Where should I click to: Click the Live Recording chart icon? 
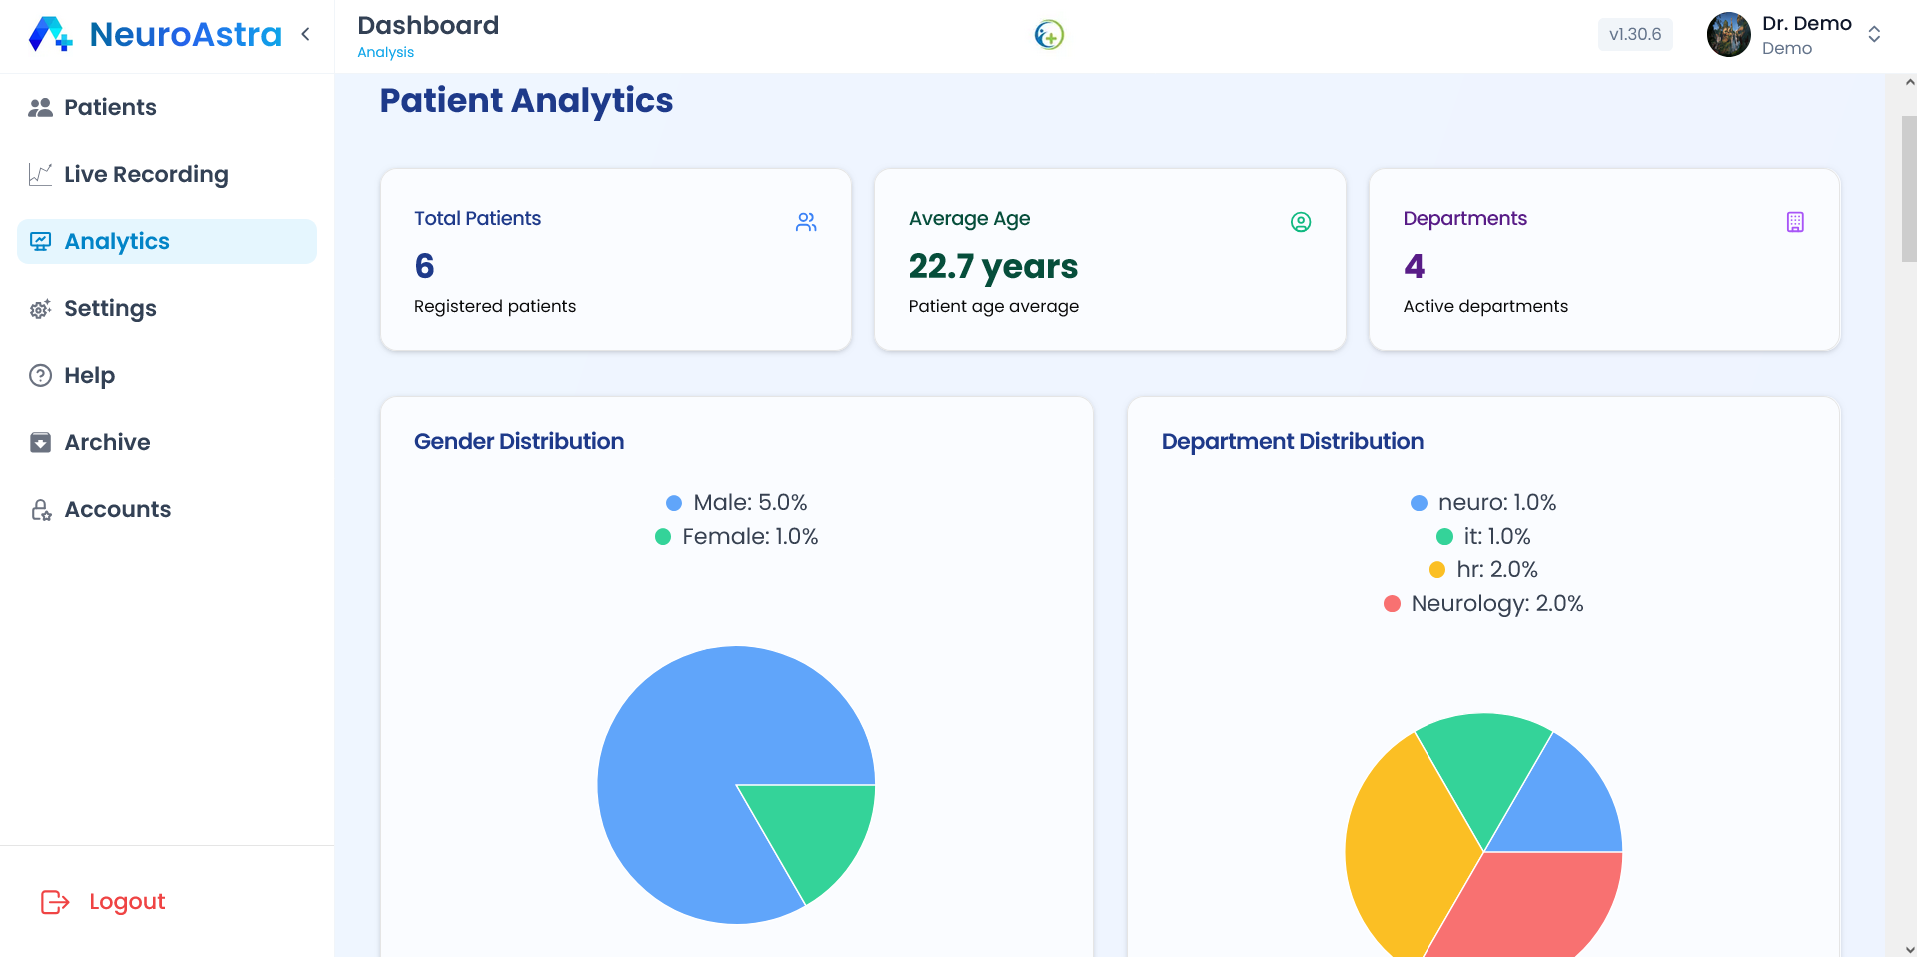pos(40,175)
